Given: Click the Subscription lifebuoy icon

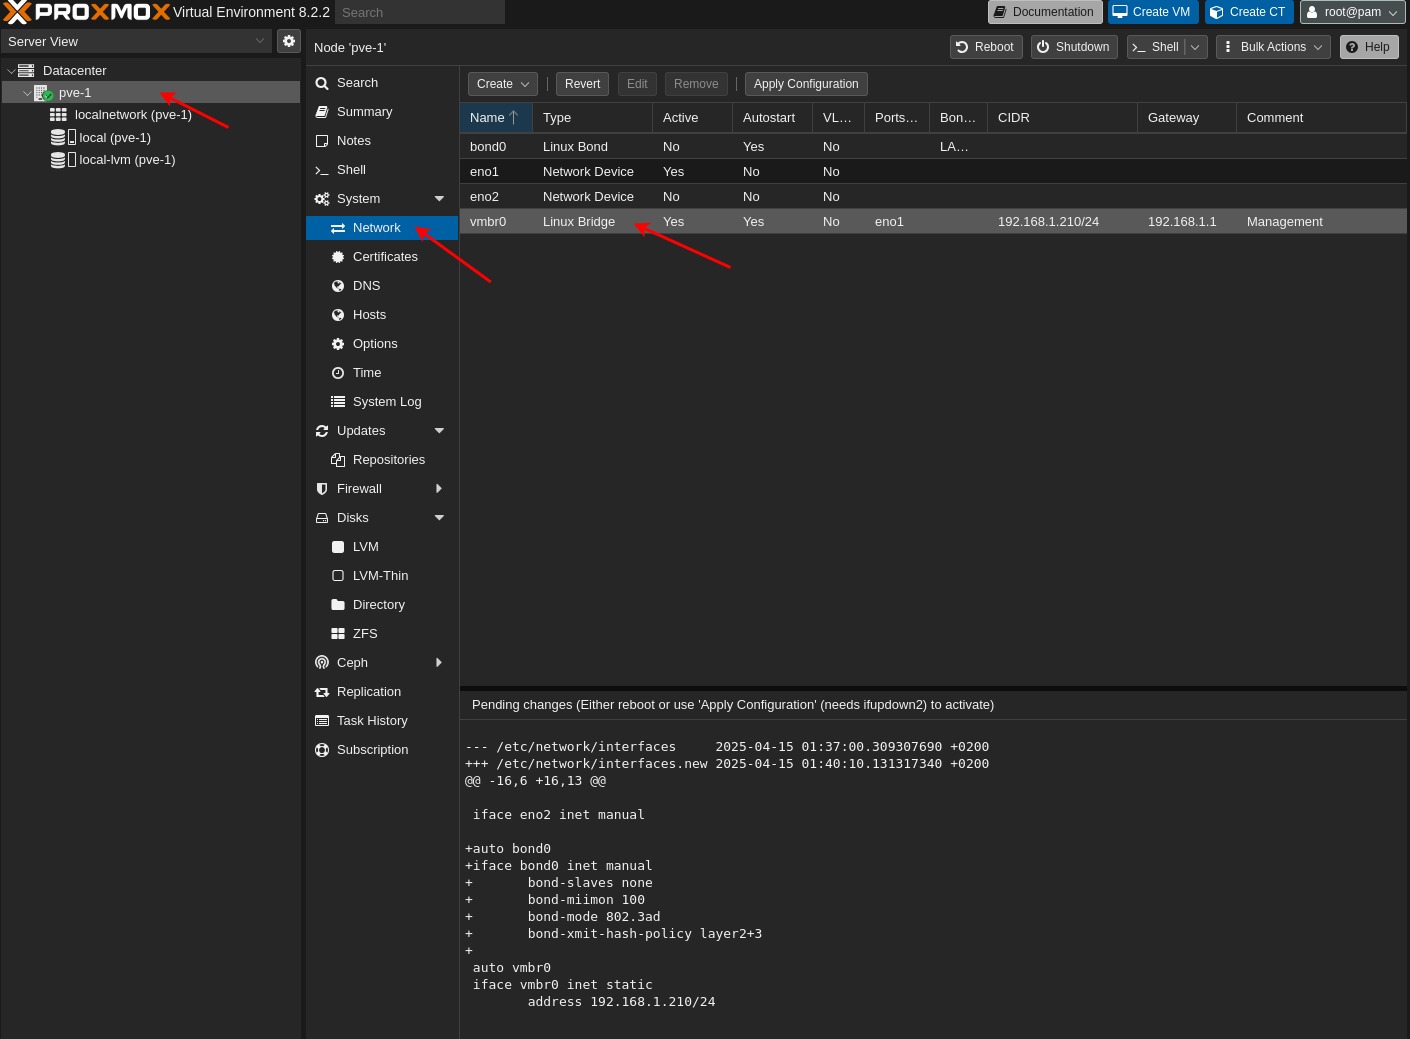Looking at the screenshot, I should coord(322,750).
